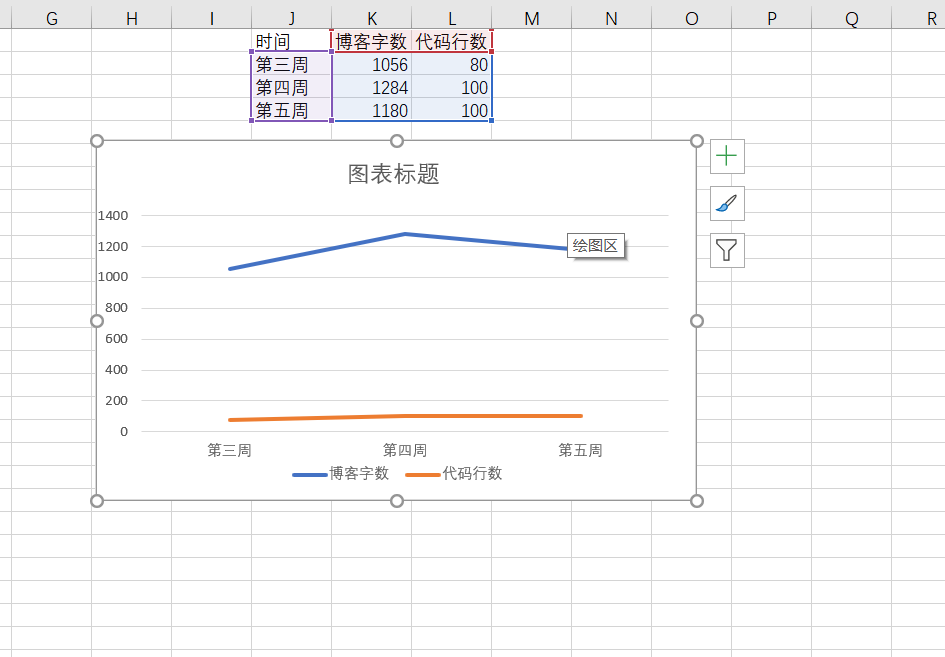Click the cell with value 1284
The width and height of the screenshot is (945, 657).
pyautogui.click(x=372, y=87)
